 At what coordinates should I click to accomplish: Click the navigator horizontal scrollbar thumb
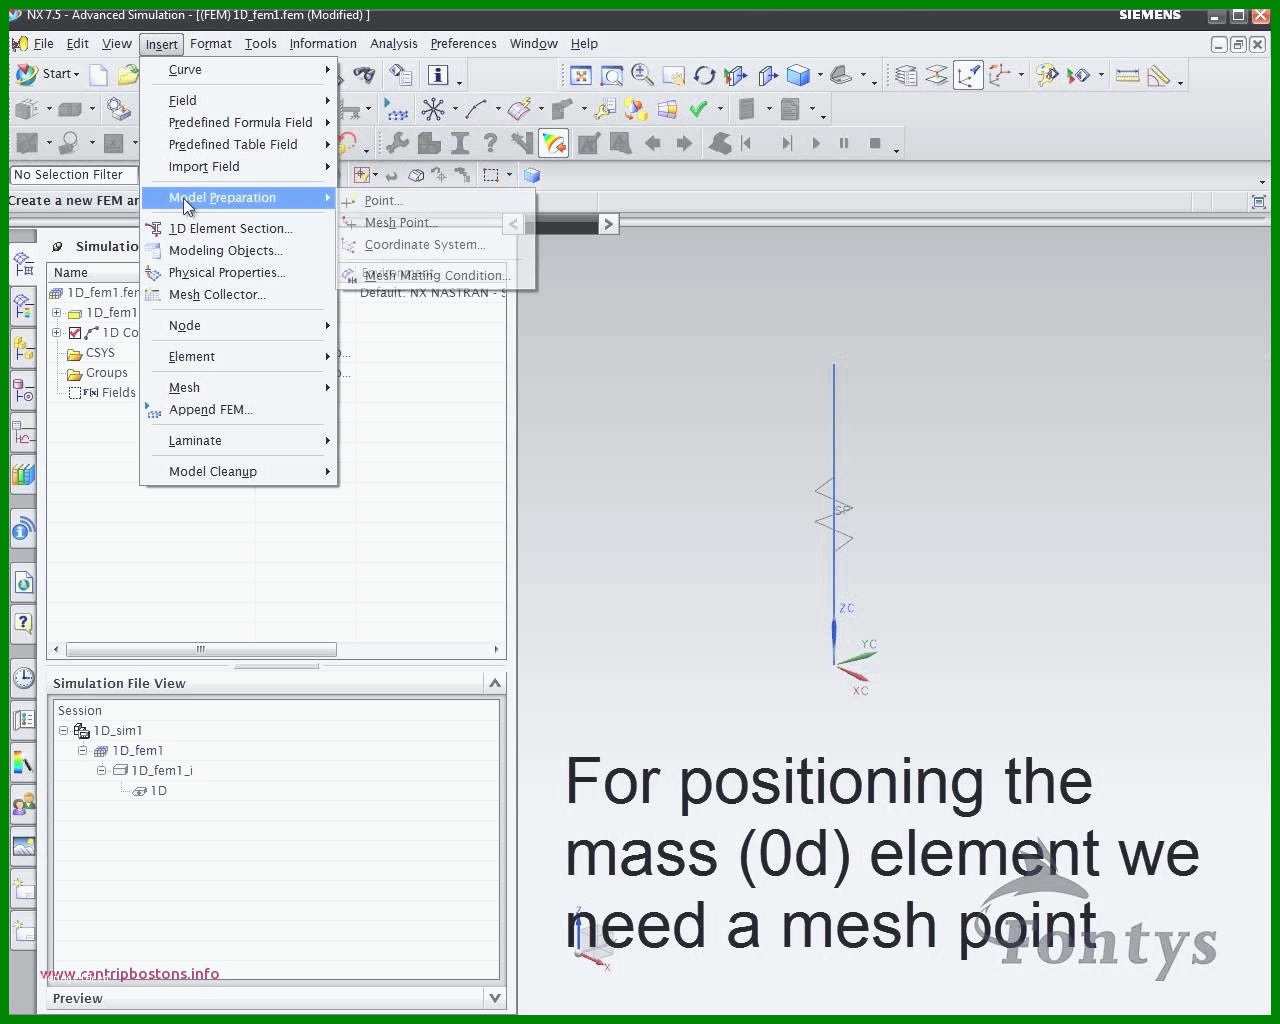click(200, 650)
